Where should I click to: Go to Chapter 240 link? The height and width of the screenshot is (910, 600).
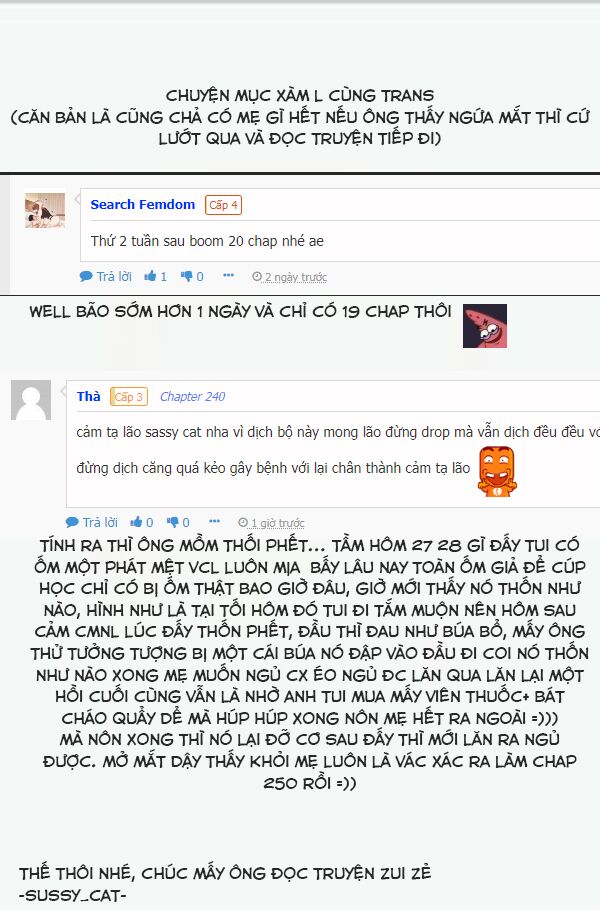pyautogui.click(x=192, y=396)
